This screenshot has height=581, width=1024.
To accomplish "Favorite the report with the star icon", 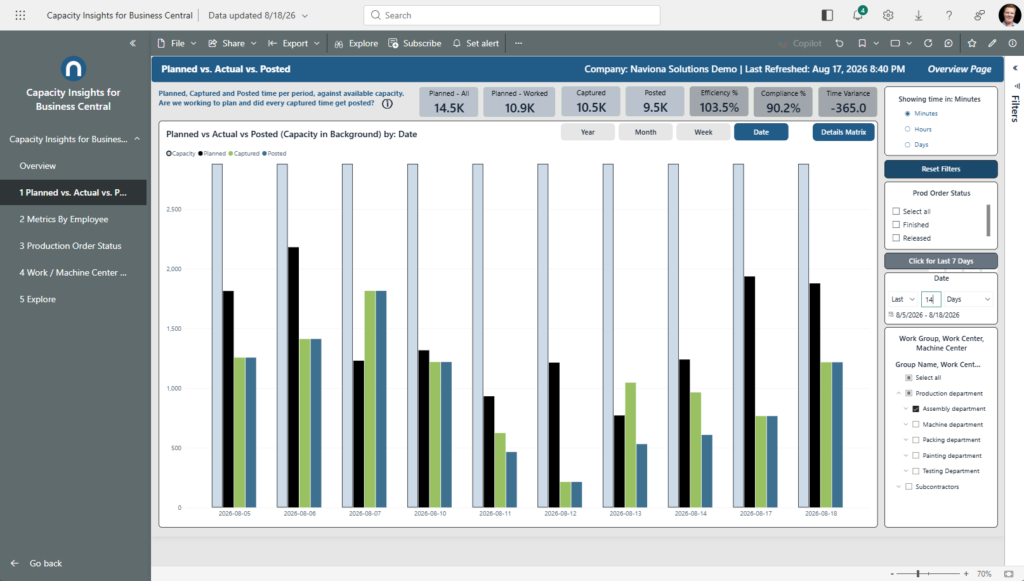I will coord(972,43).
